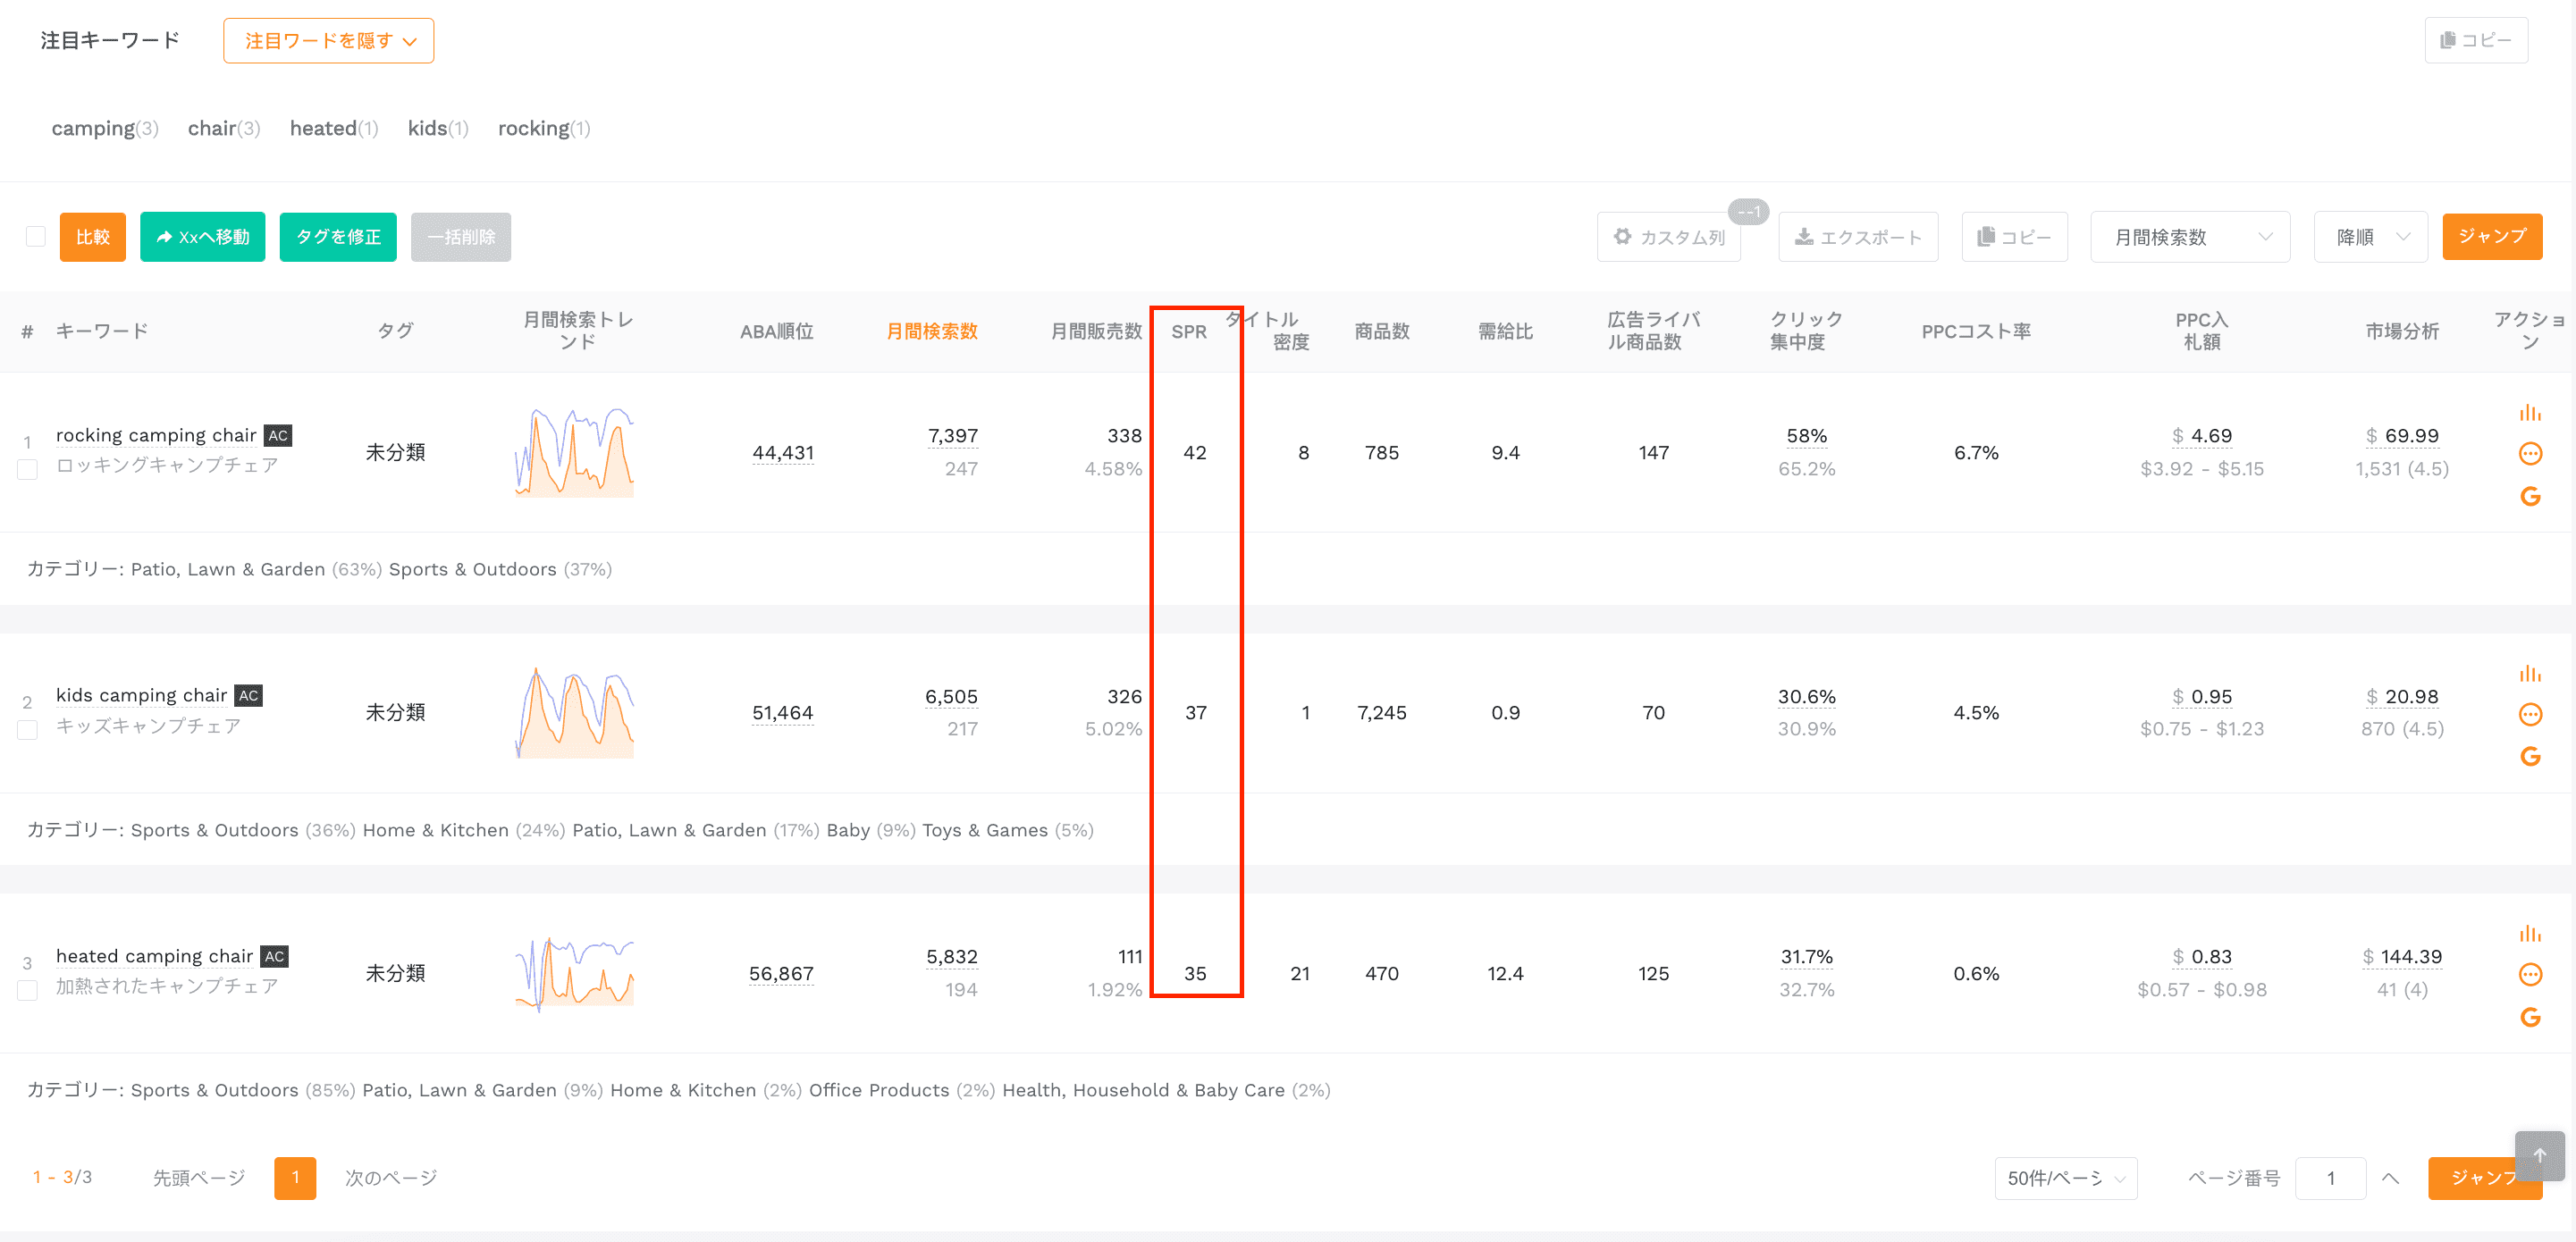
Task: Click toolbar コピー button beside エクスポート
Action: tap(2014, 237)
